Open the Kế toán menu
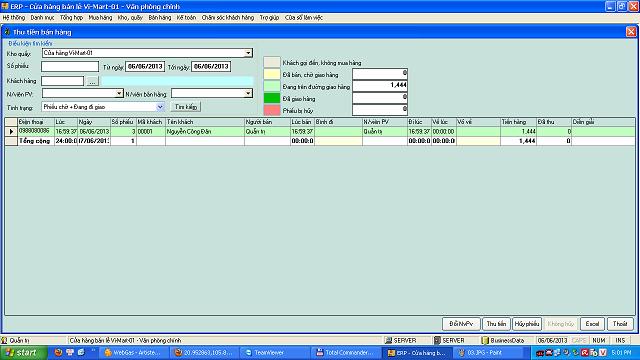The image size is (640, 360). pos(186,18)
